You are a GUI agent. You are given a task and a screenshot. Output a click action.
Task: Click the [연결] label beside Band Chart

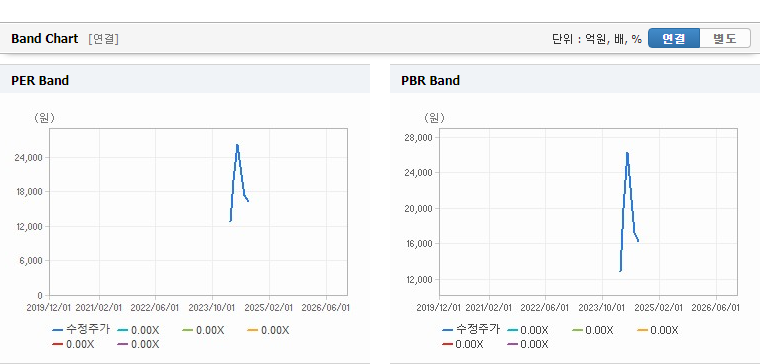[103, 39]
